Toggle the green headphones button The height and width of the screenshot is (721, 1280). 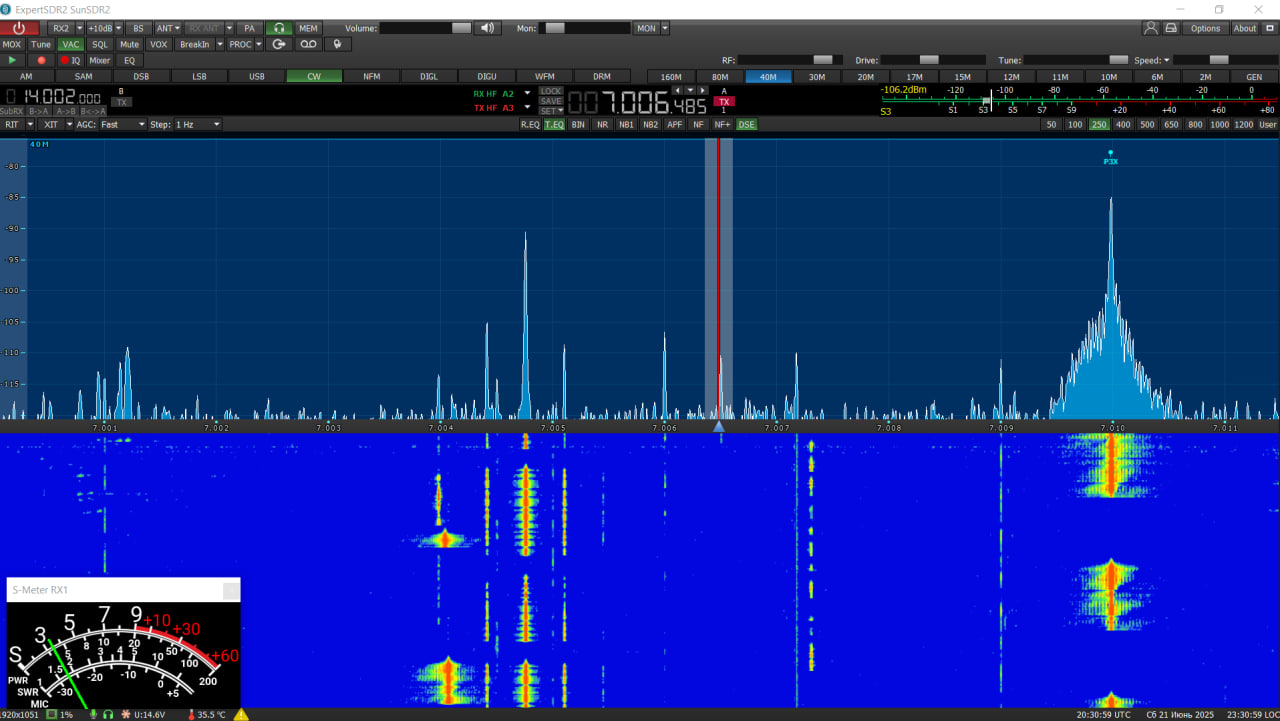pos(279,28)
